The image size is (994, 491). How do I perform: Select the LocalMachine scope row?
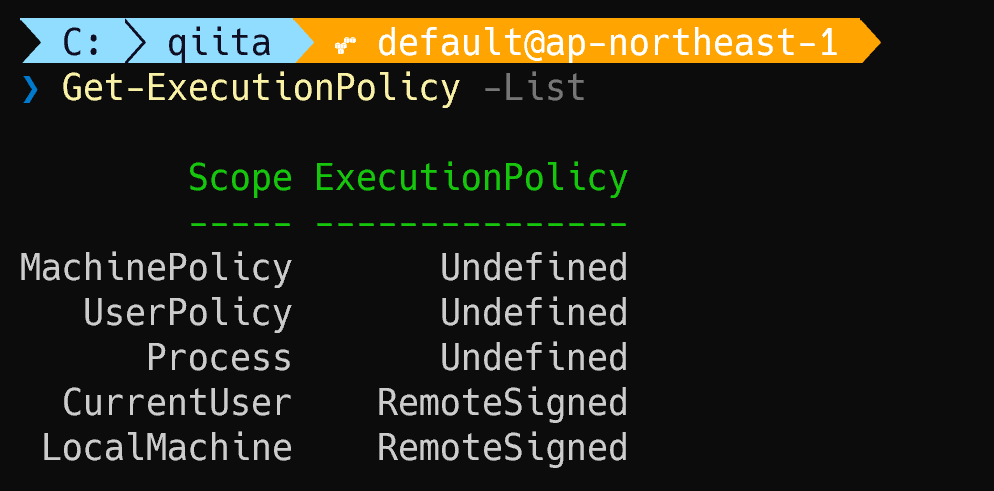(x=167, y=448)
